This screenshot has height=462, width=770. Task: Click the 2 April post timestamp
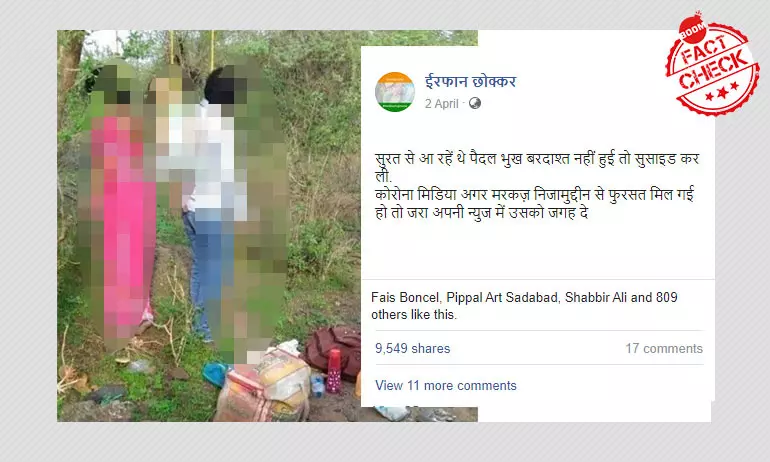pos(441,104)
